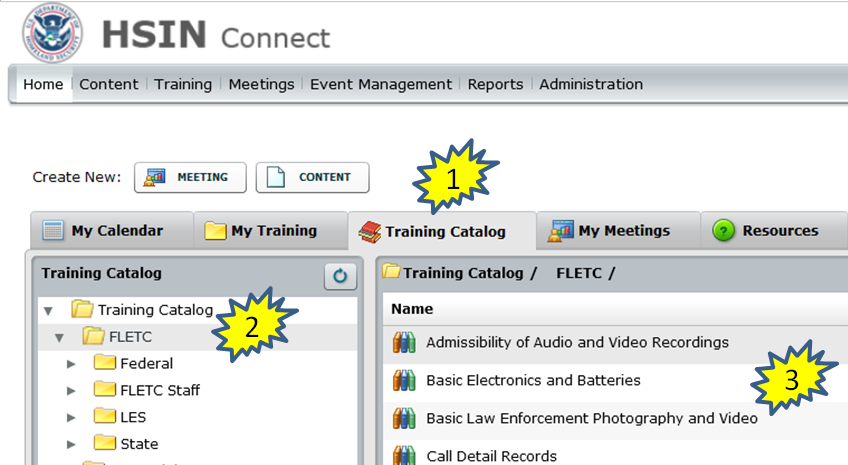Viewport: 848px width, 465px height.
Task: Switch to the My Calendar tab
Action: (112, 231)
